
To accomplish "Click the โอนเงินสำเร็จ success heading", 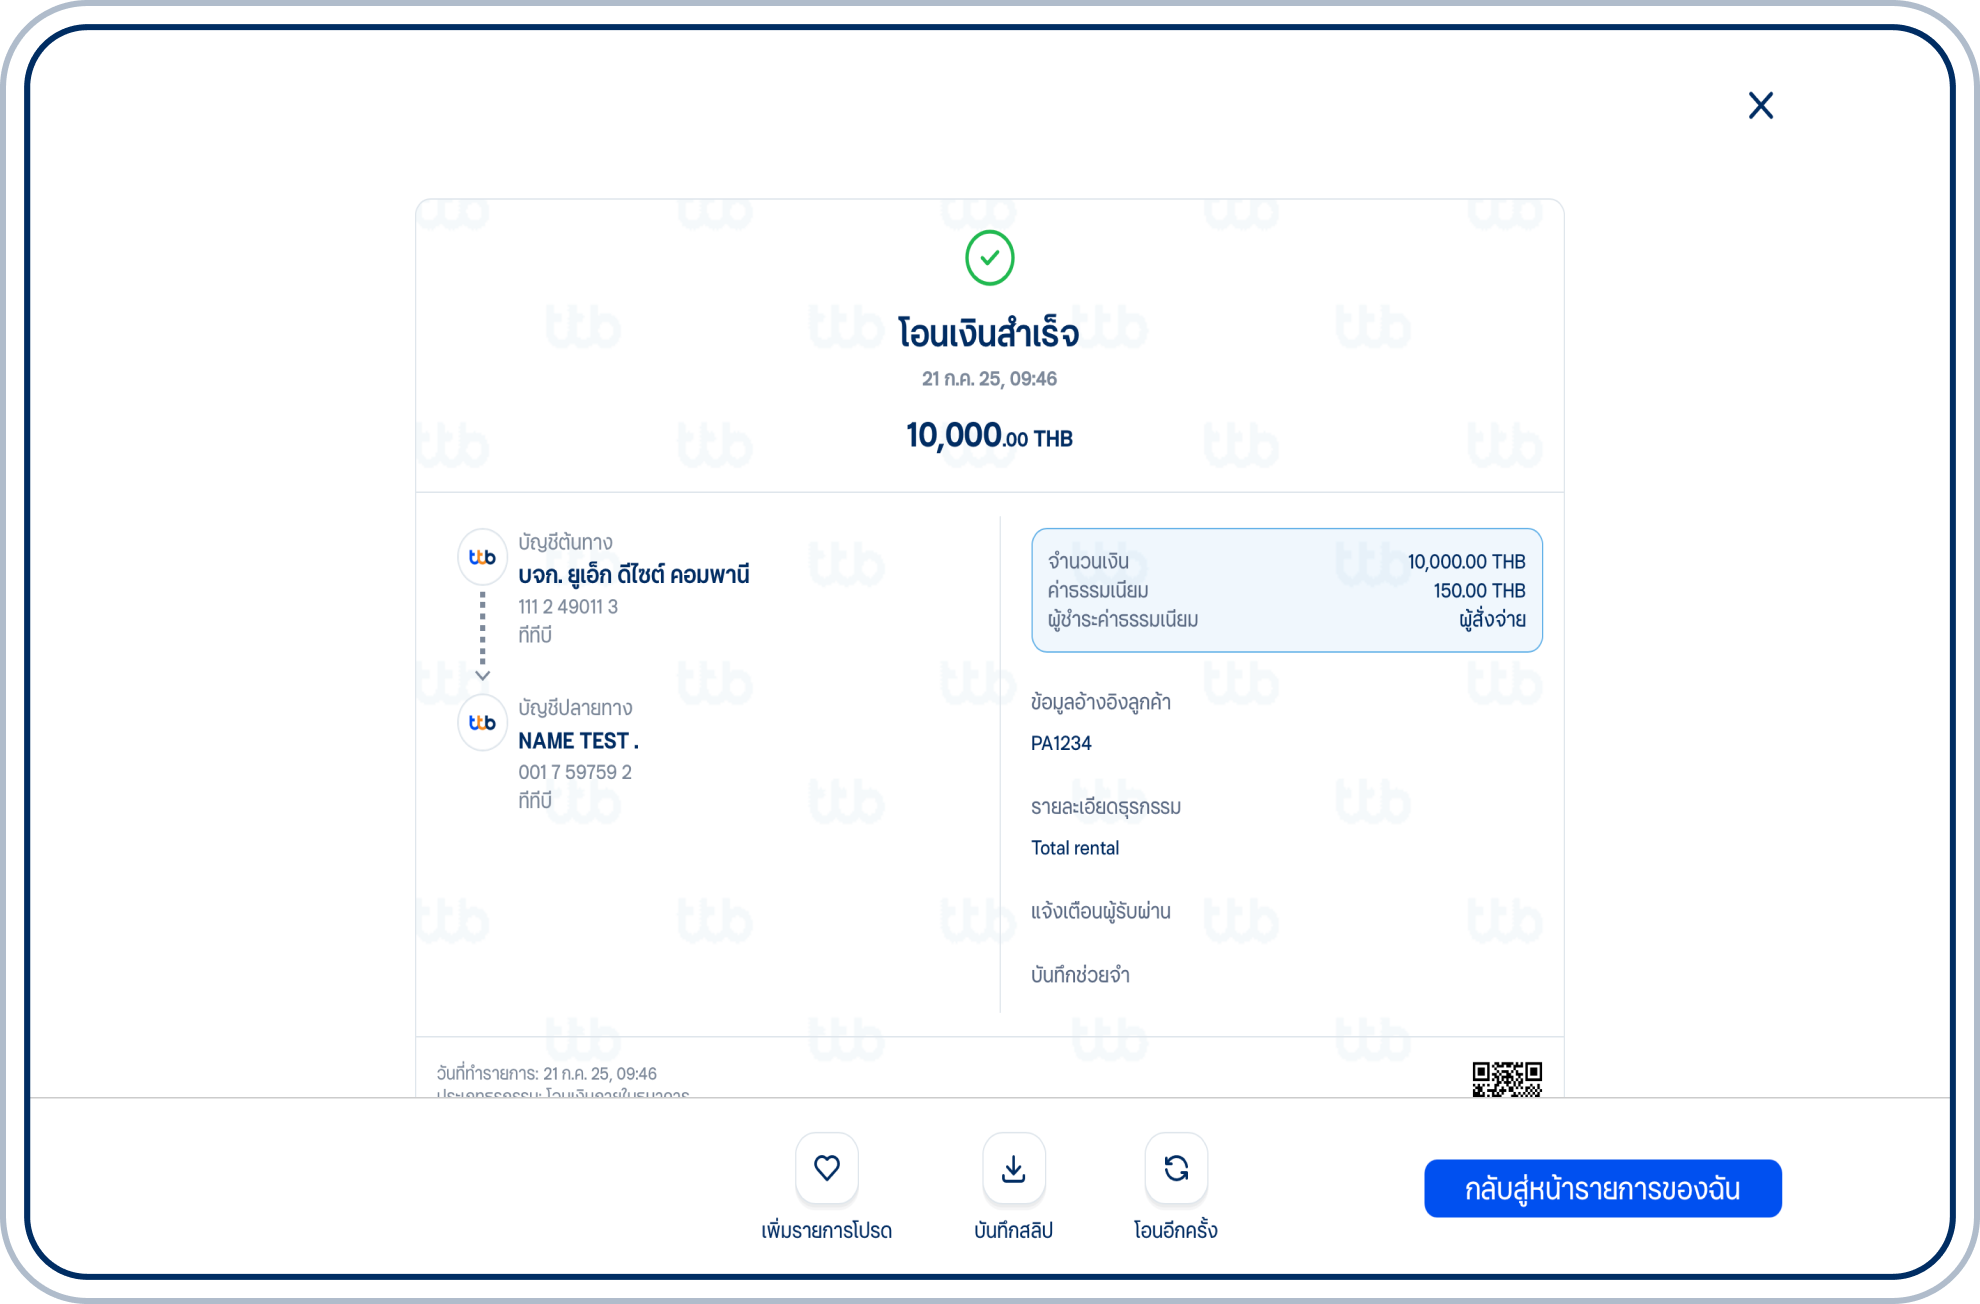I will click(x=988, y=333).
